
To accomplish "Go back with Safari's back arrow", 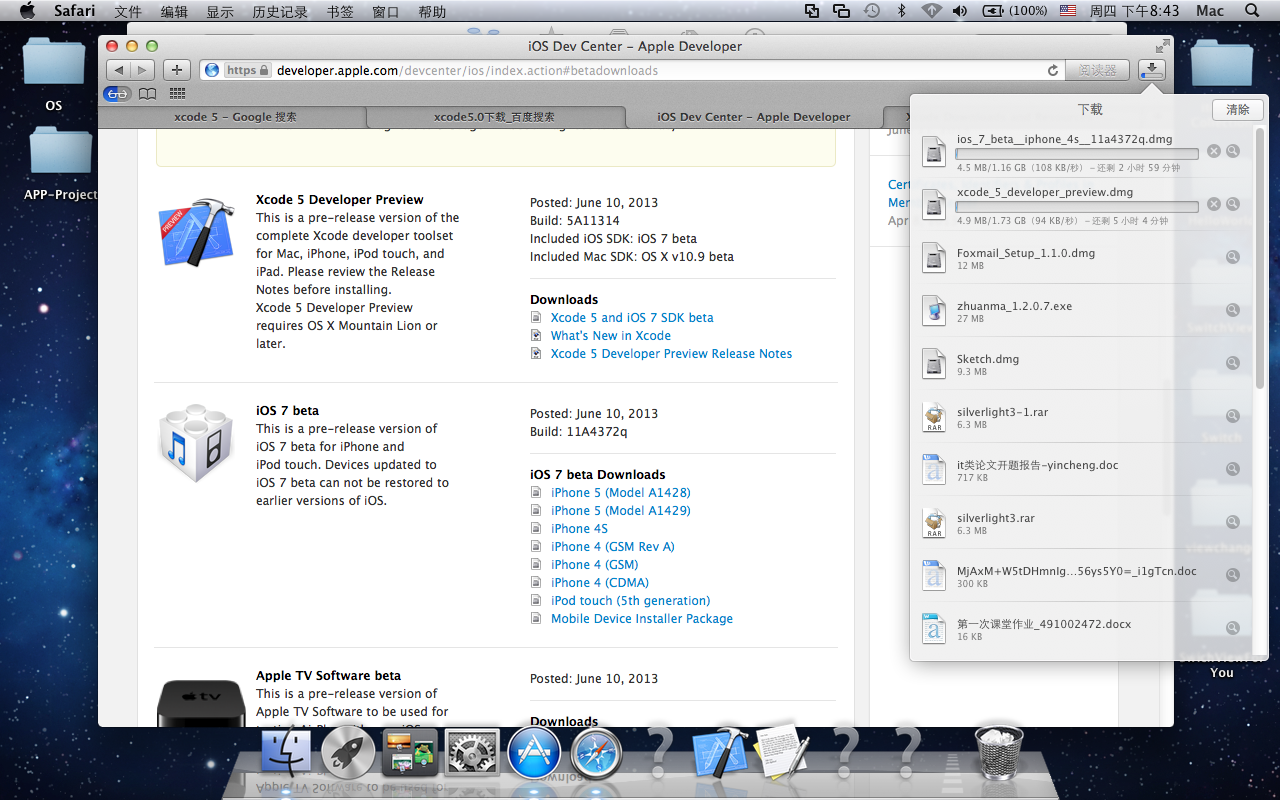I will coord(119,70).
